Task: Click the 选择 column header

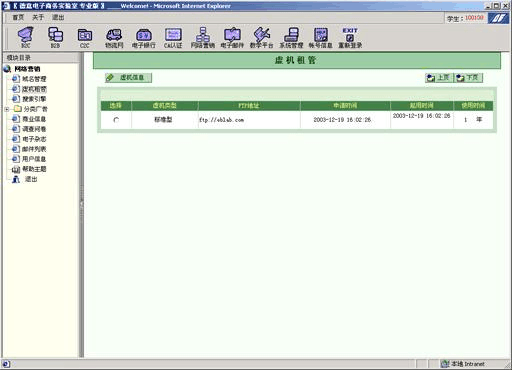Action: pyautogui.click(x=116, y=106)
